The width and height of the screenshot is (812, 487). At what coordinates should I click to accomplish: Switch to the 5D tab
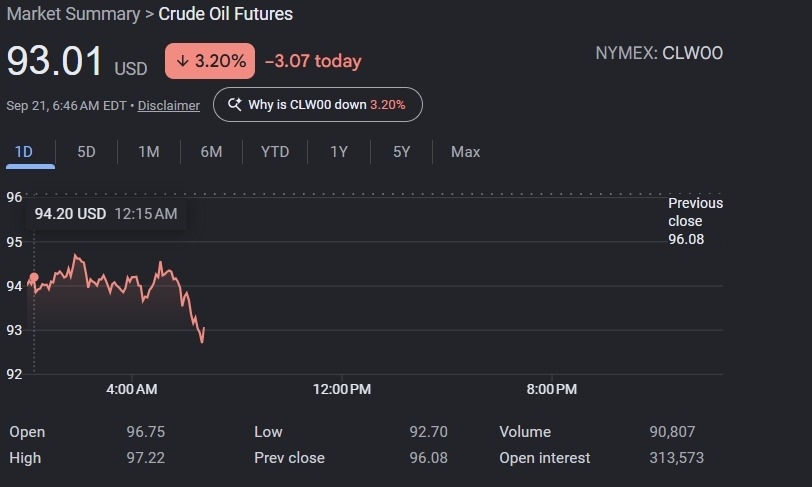[x=86, y=152]
